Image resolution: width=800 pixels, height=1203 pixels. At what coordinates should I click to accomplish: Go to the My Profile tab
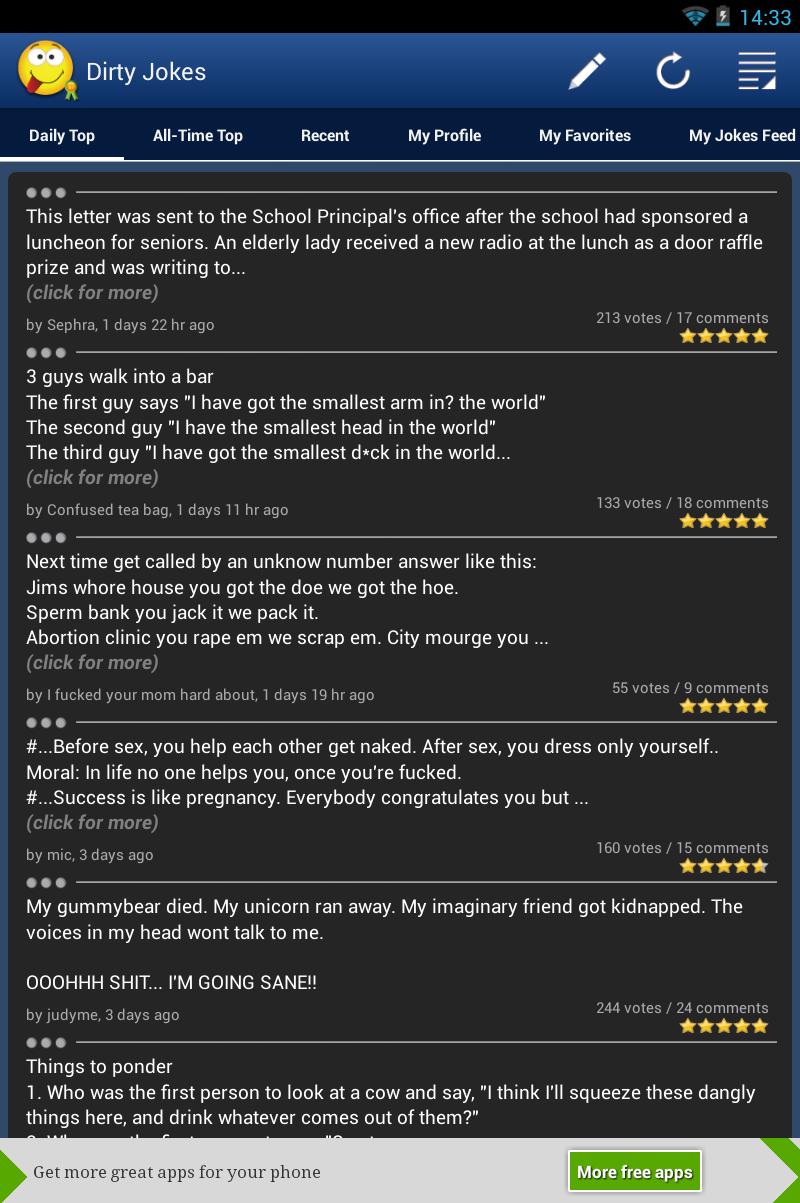coord(444,136)
